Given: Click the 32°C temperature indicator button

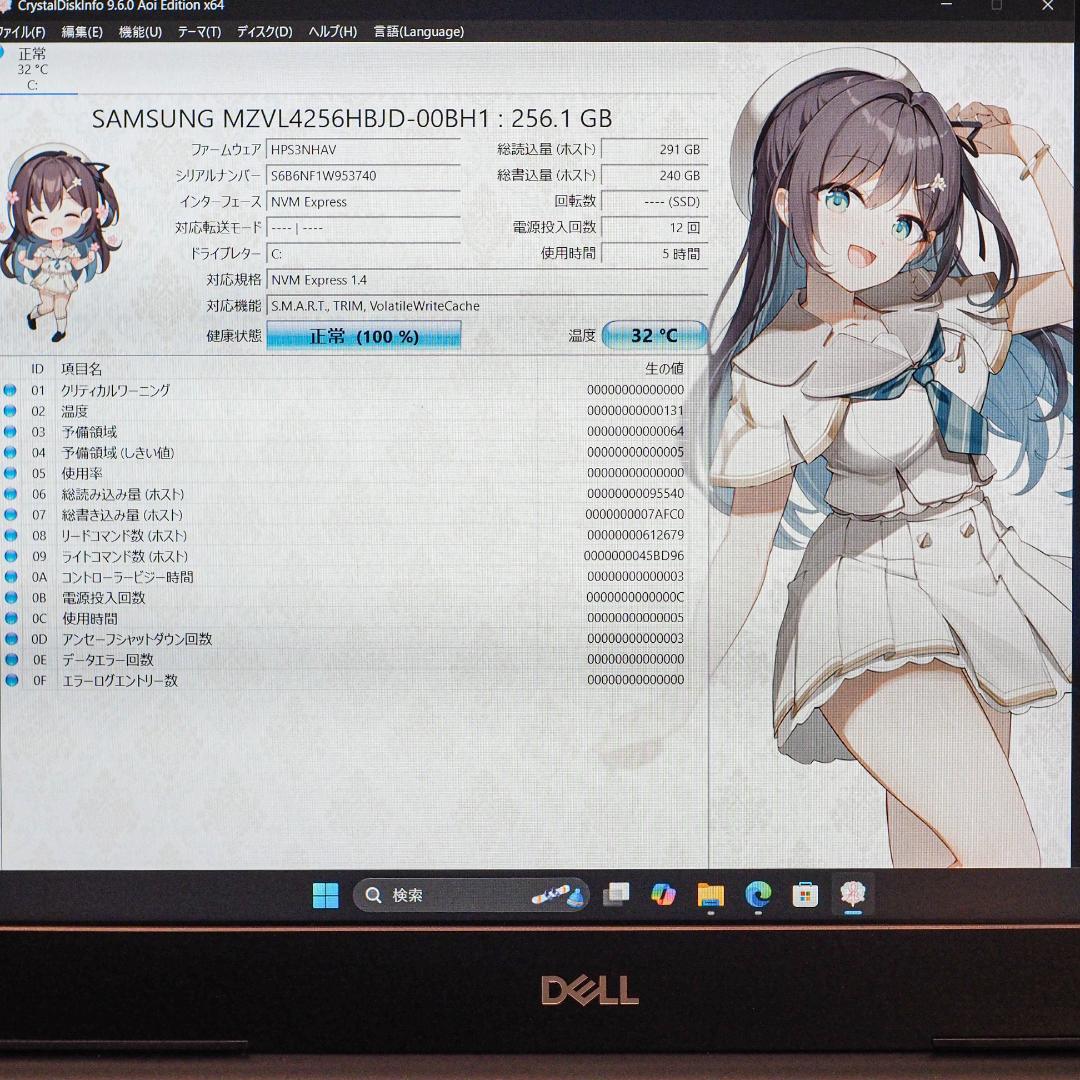Looking at the screenshot, I should click(x=655, y=335).
